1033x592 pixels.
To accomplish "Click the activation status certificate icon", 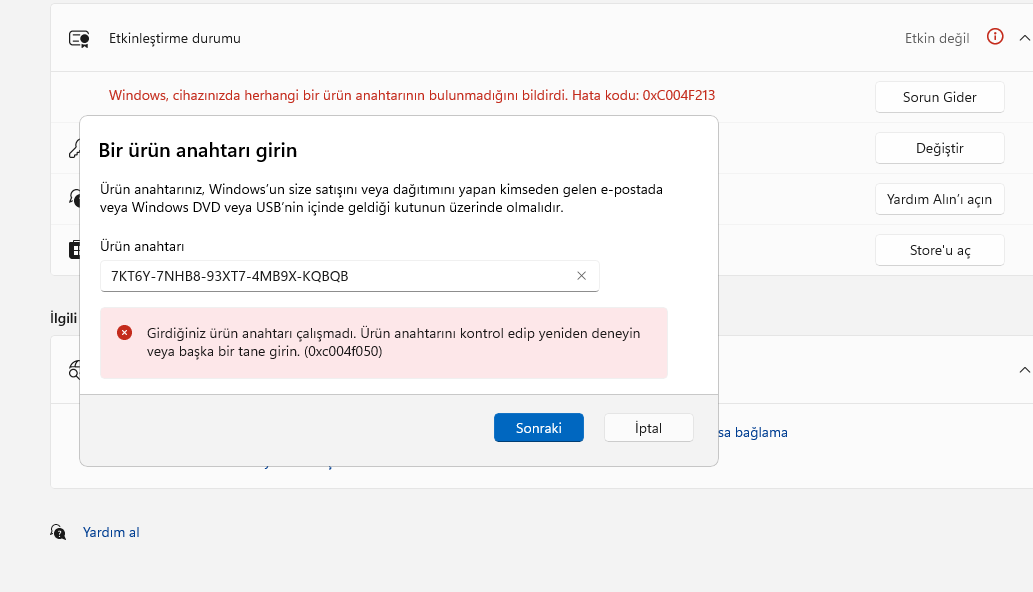I will [79, 39].
